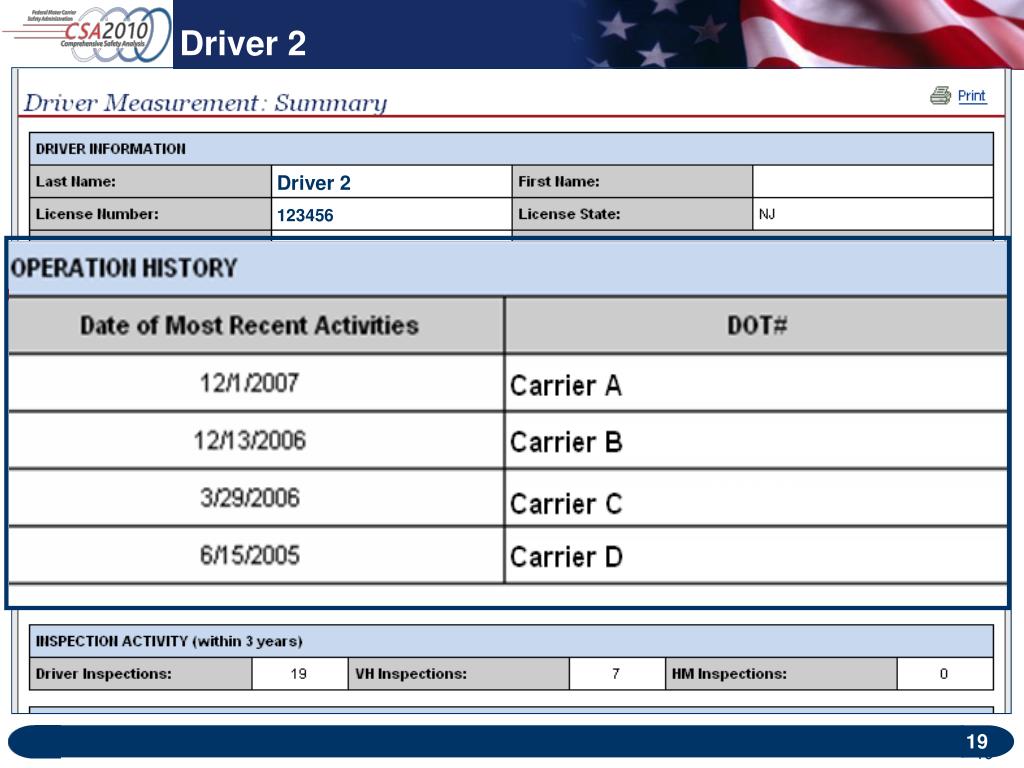Click the Driver Inspections value 19

[298, 674]
